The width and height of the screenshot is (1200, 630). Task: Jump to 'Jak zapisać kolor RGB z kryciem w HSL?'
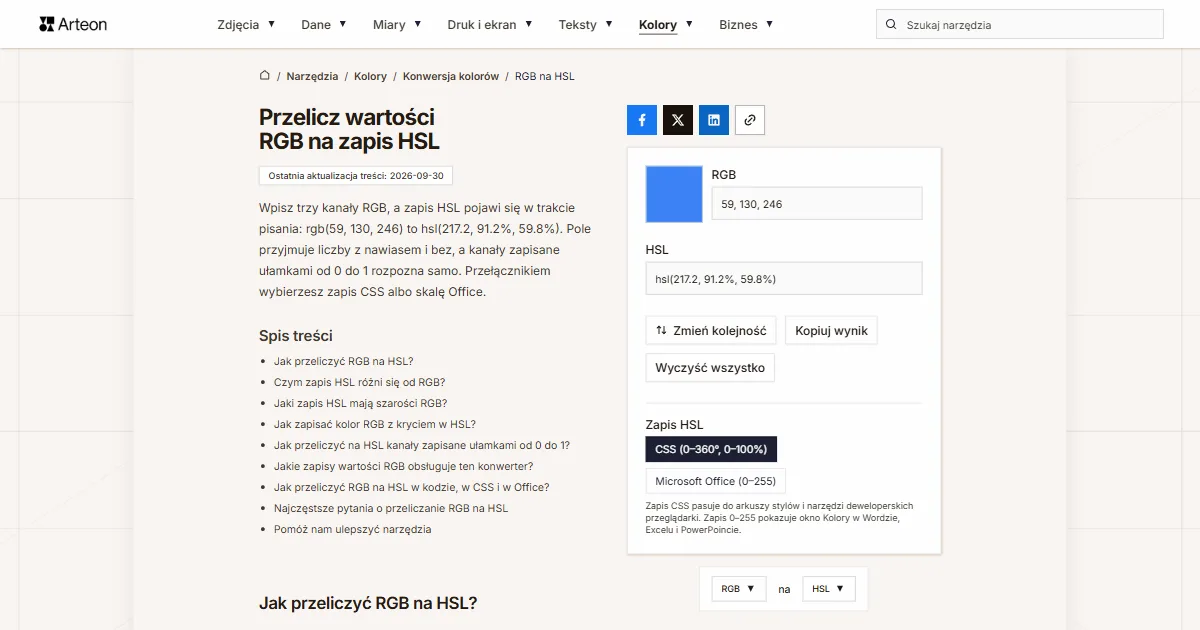click(375, 424)
